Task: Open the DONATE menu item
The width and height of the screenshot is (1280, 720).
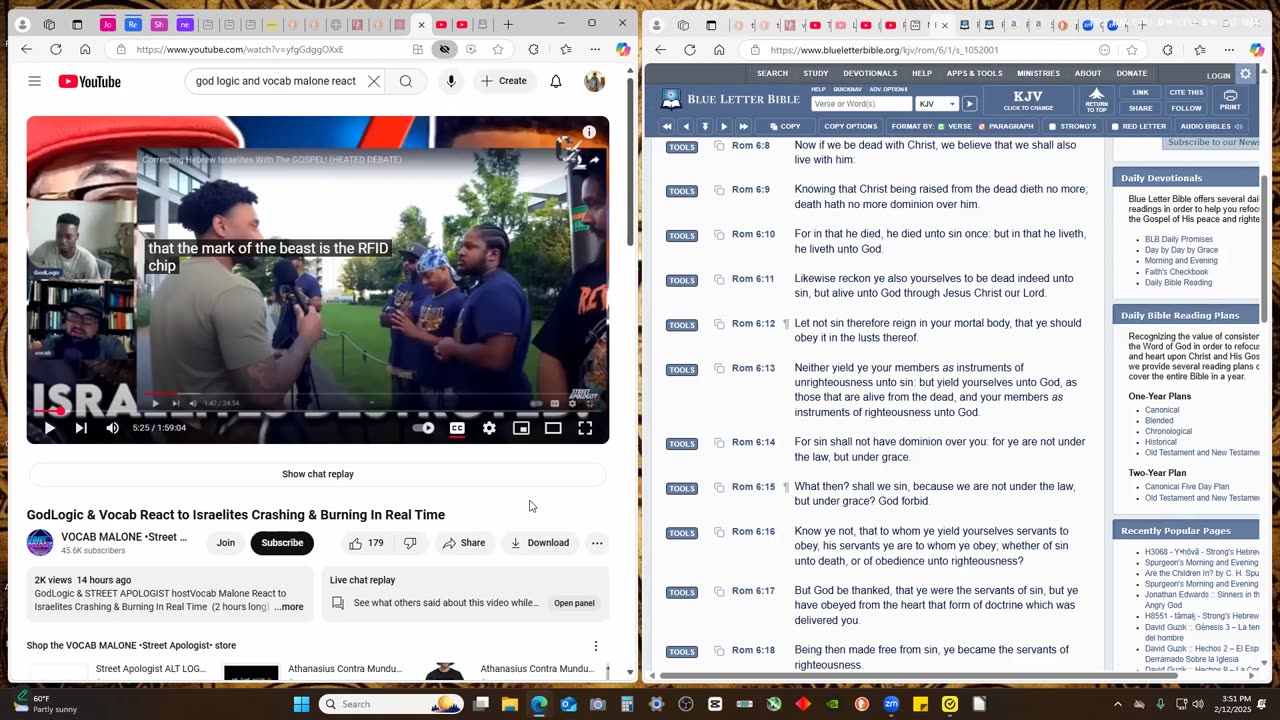Action: pyautogui.click(x=1132, y=73)
